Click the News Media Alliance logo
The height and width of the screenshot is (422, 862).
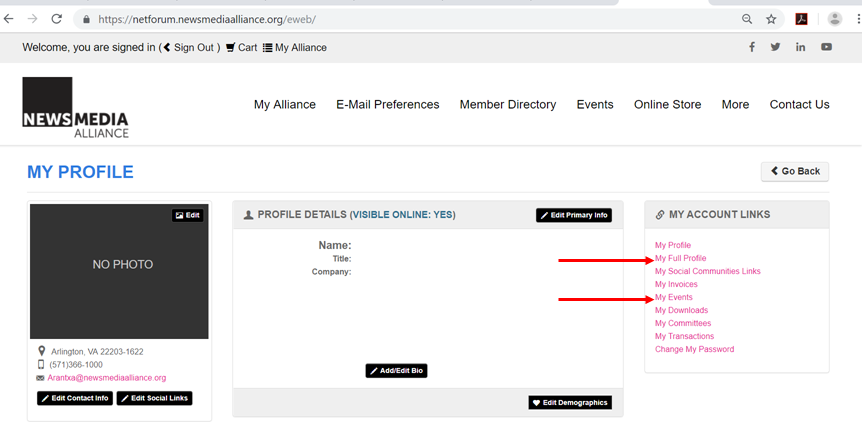pyautogui.click(x=75, y=107)
